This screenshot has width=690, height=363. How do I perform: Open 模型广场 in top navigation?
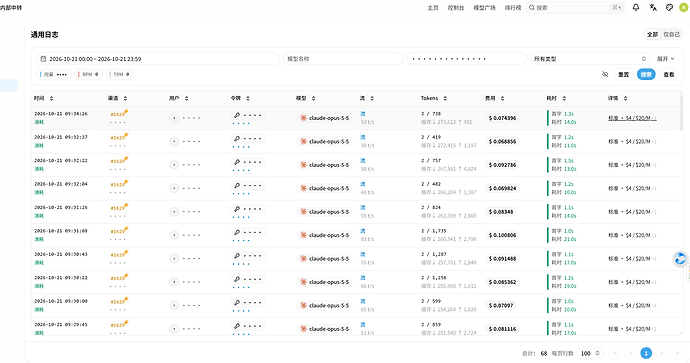(x=484, y=7)
